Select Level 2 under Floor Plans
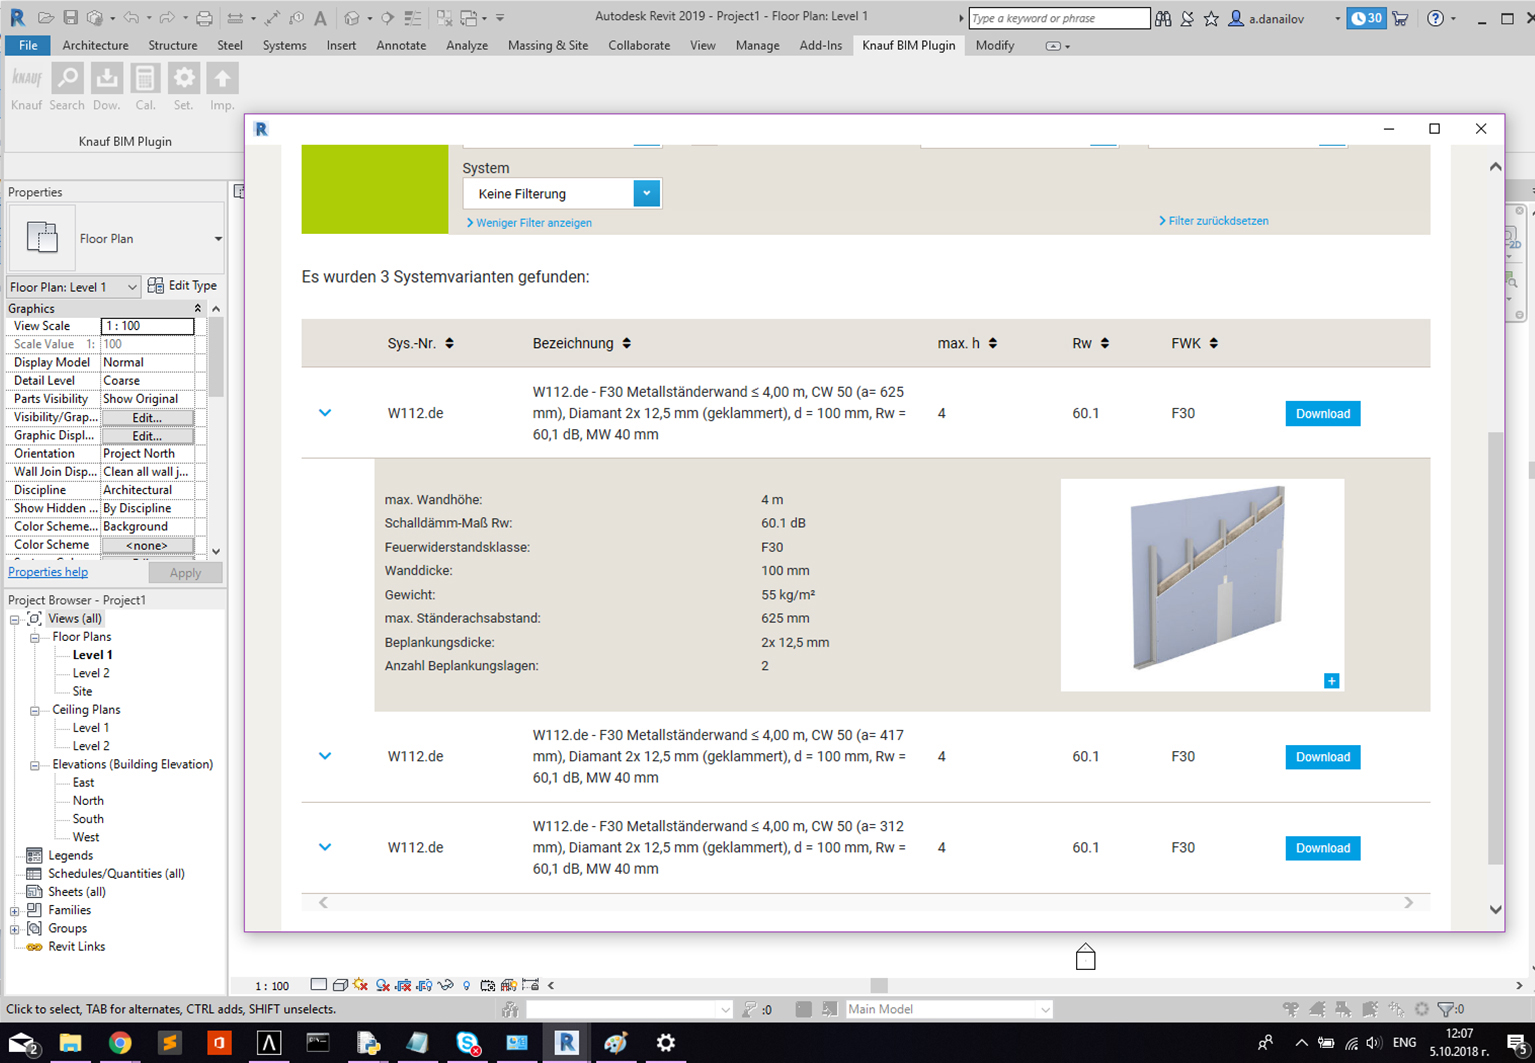The height and width of the screenshot is (1063, 1535). (x=91, y=673)
